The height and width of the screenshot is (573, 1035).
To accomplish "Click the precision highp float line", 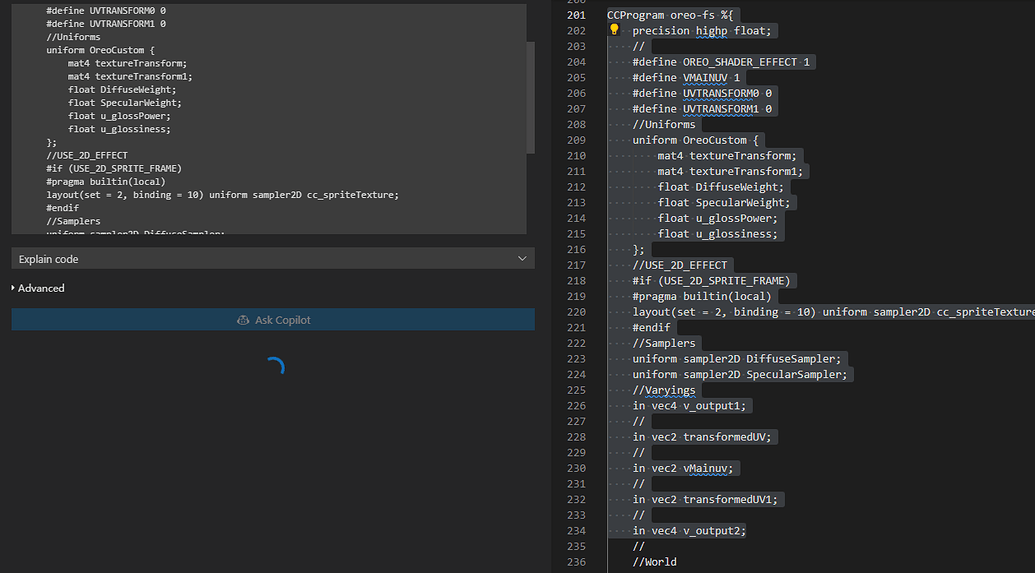I will tap(701, 30).
